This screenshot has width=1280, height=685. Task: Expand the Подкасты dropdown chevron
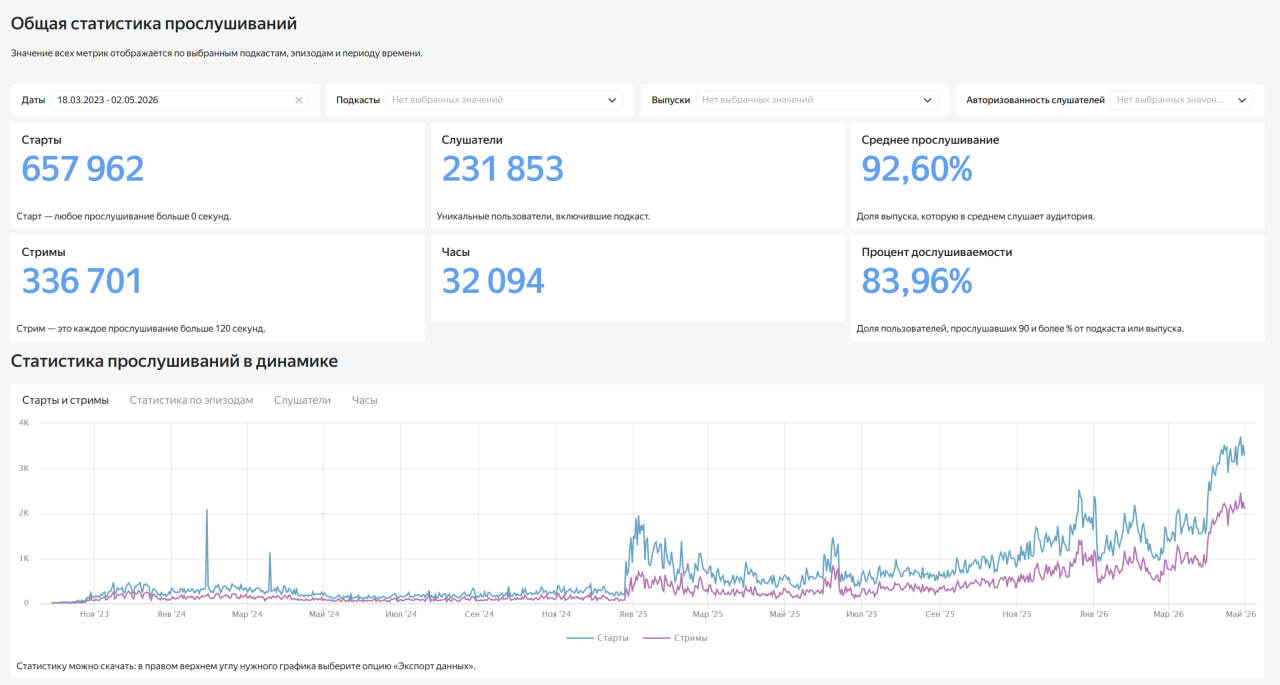coord(612,100)
